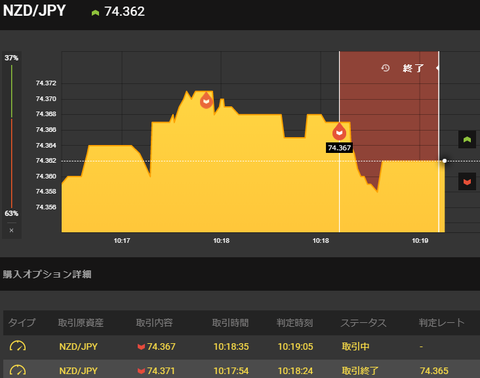Click the gauge type icon in 取引終了 row
The width and height of the screenshot is (480, 378).
[18, 370]
